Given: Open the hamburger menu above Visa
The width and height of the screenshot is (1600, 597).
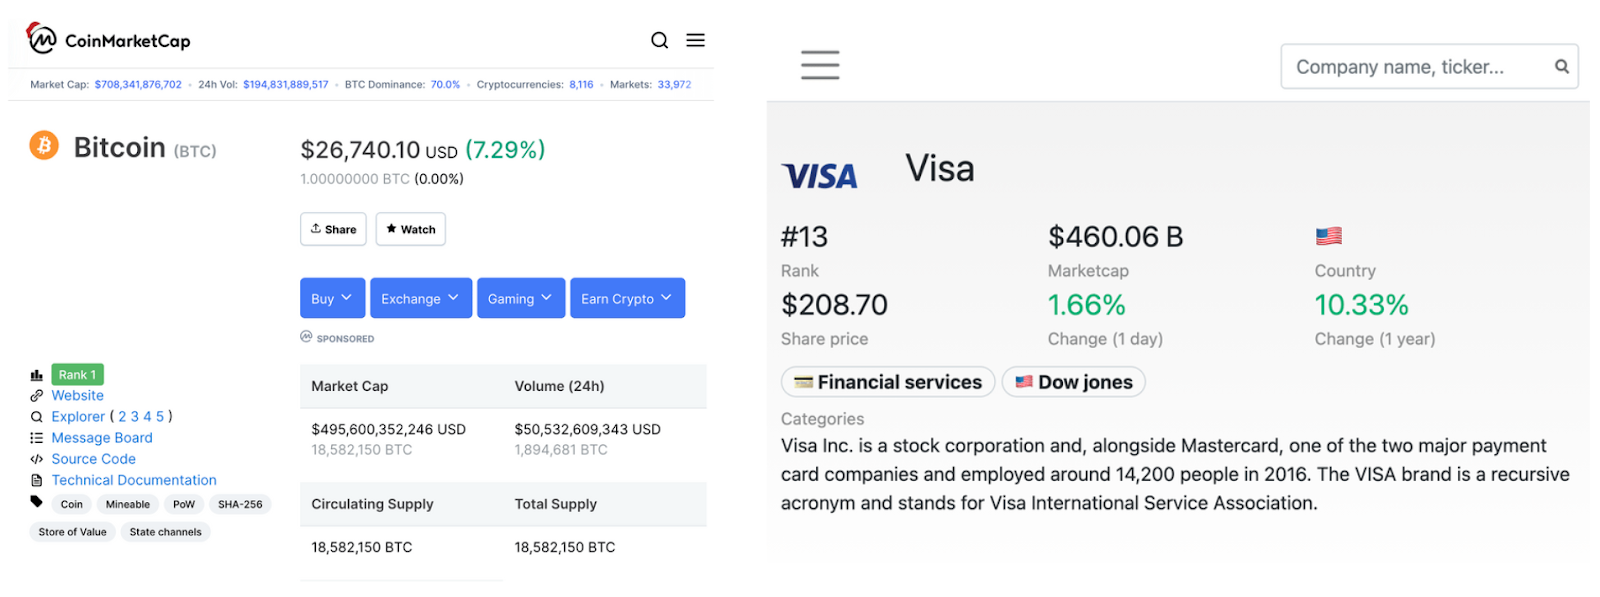Looking at the screenshot, I should [x=820, y=65].
